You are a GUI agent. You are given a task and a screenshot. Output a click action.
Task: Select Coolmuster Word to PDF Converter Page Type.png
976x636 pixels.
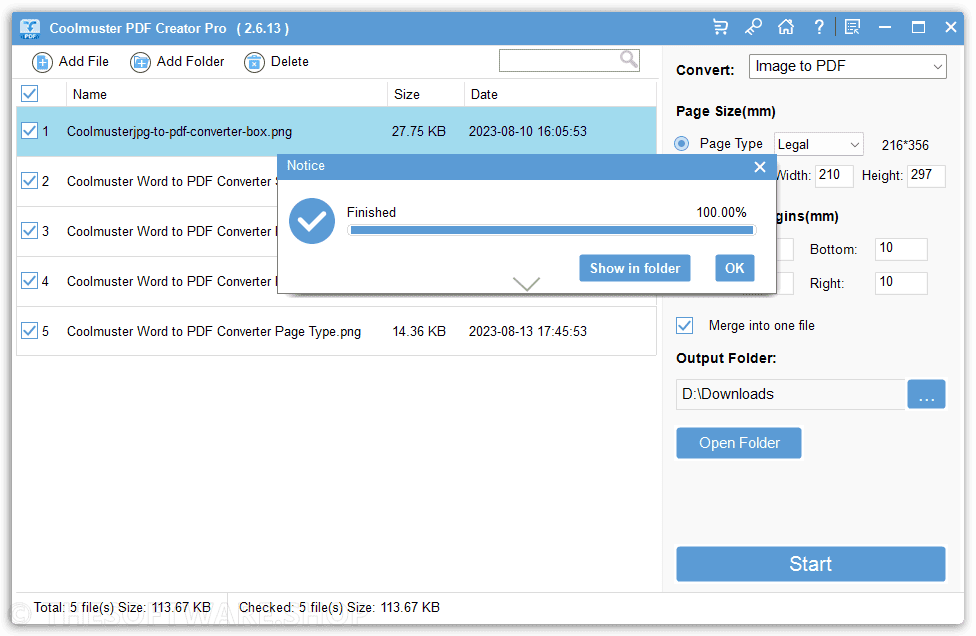[x=214, y=331]
